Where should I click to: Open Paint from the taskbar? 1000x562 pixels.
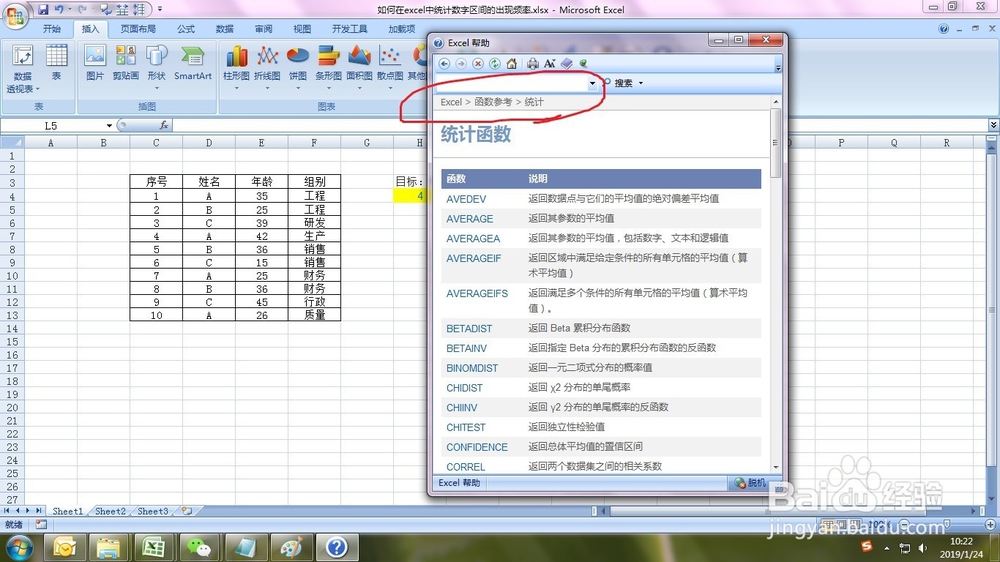click(291, 547)
